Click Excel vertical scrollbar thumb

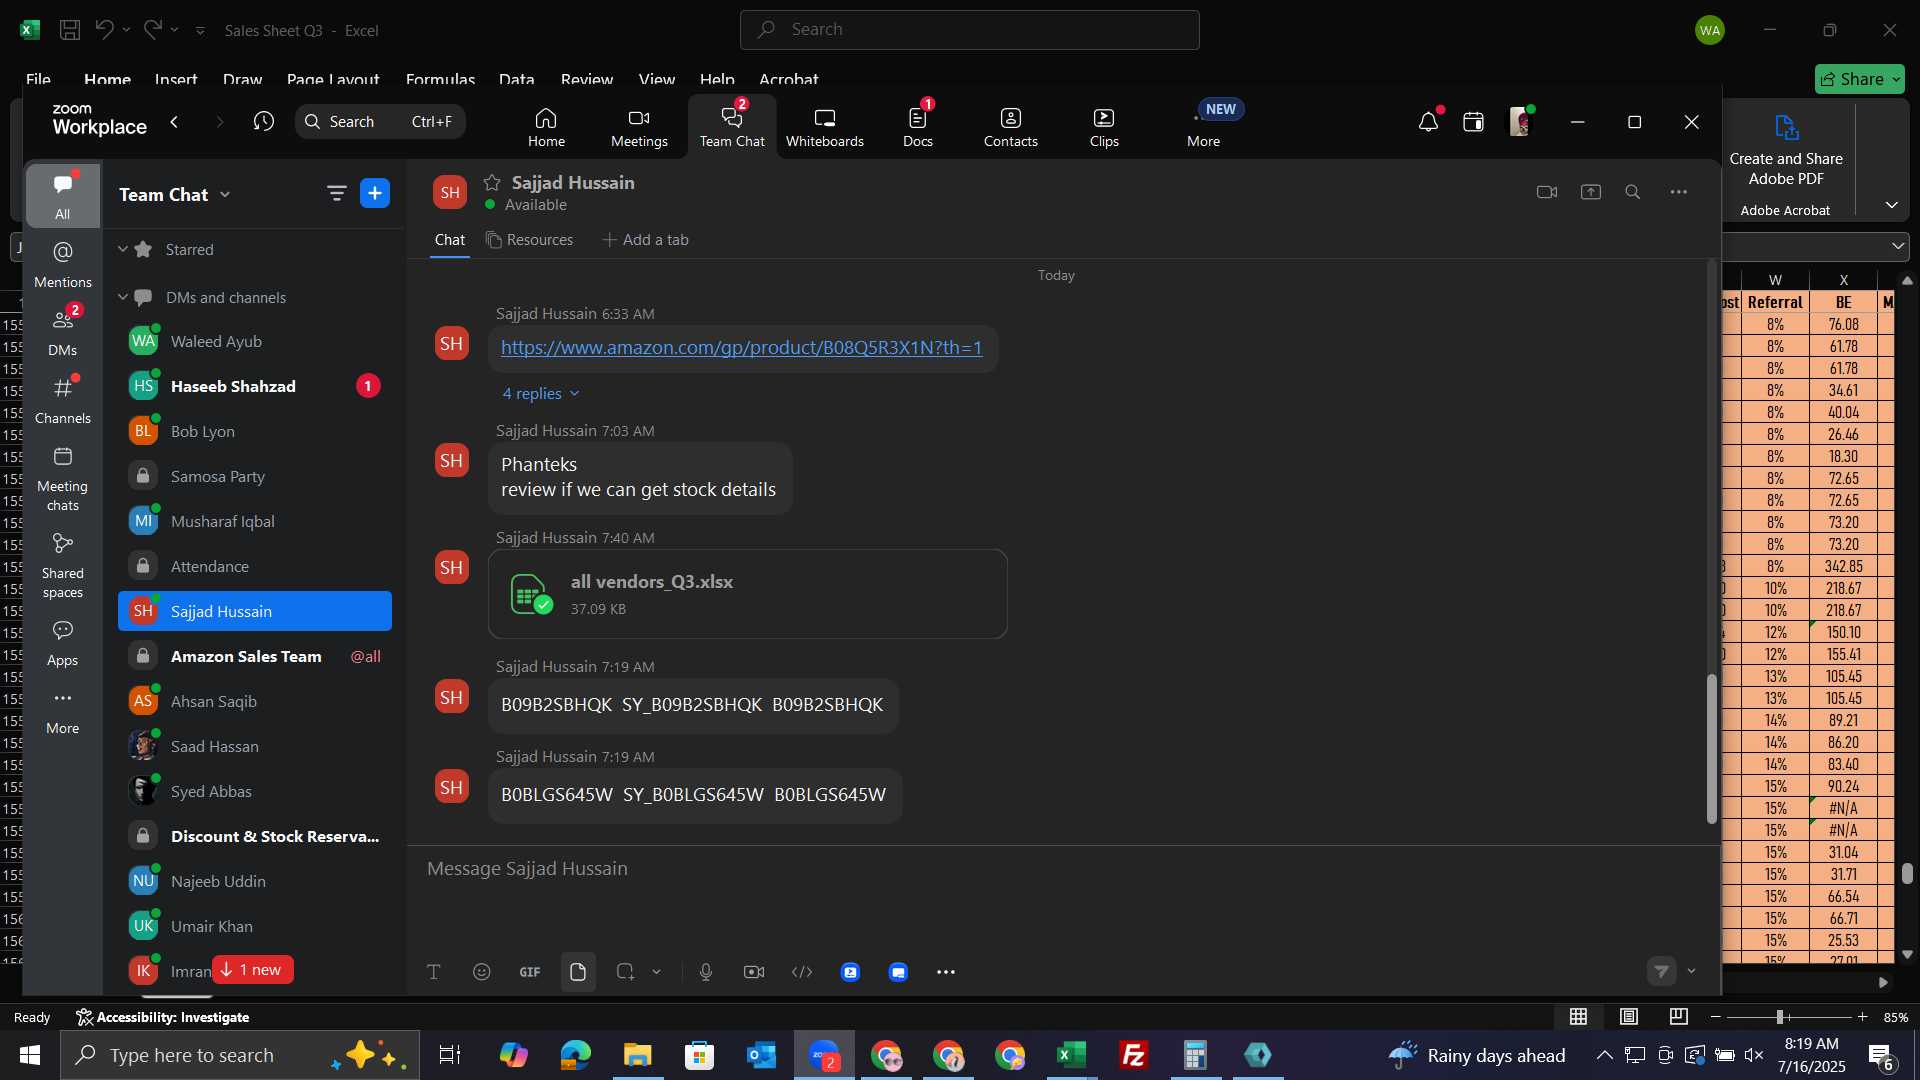click(x=1908, y=873)
